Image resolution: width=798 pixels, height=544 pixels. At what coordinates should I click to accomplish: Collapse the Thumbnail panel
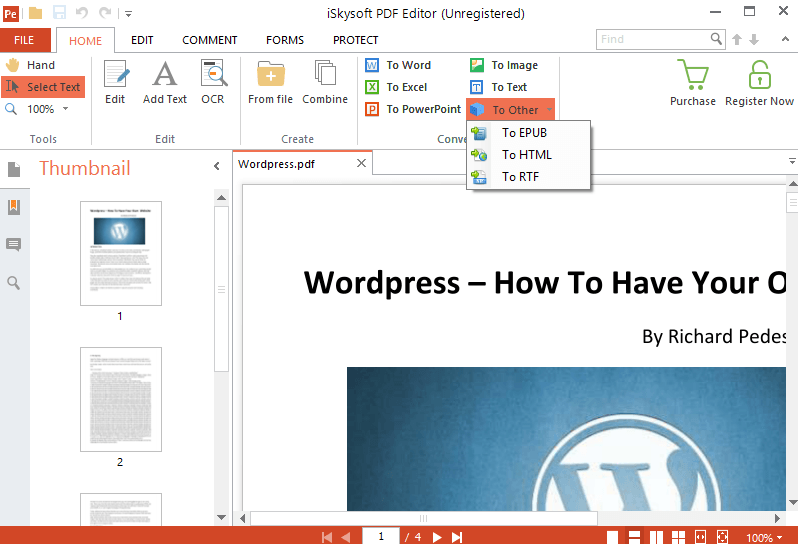[x=217, y=166]
